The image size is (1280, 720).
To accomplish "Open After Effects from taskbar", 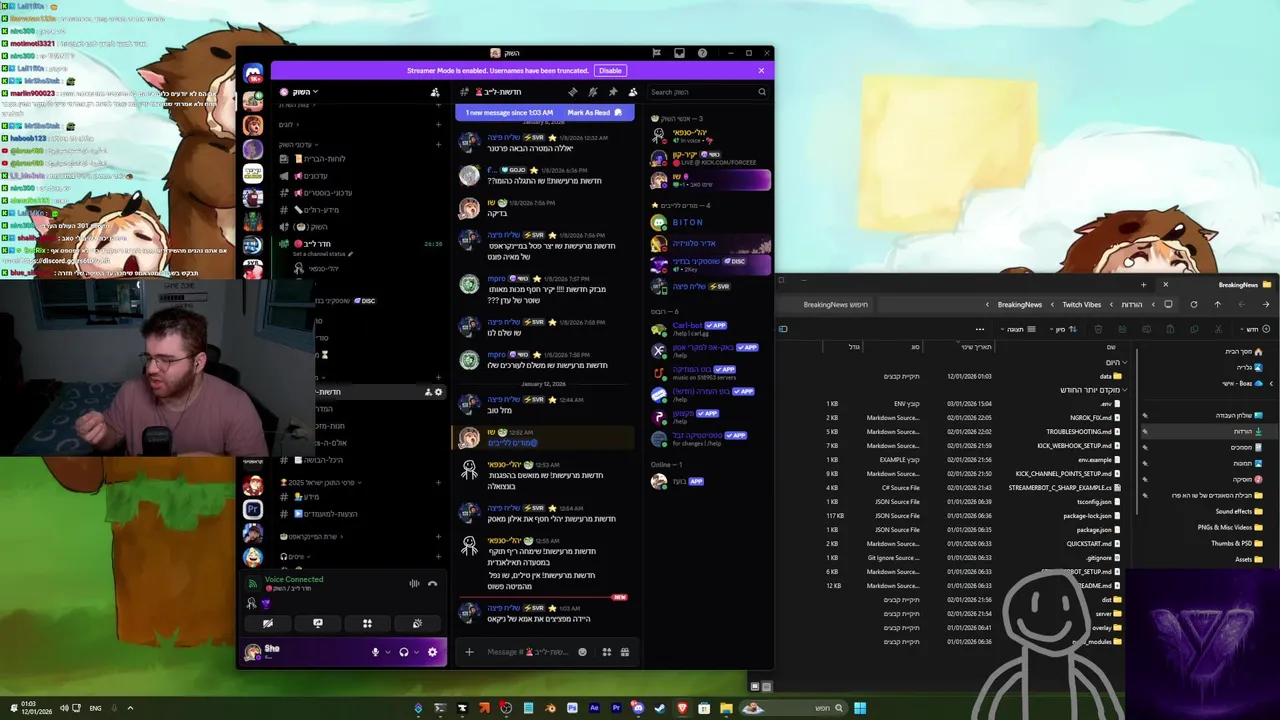I will click(x=594, y=708).
